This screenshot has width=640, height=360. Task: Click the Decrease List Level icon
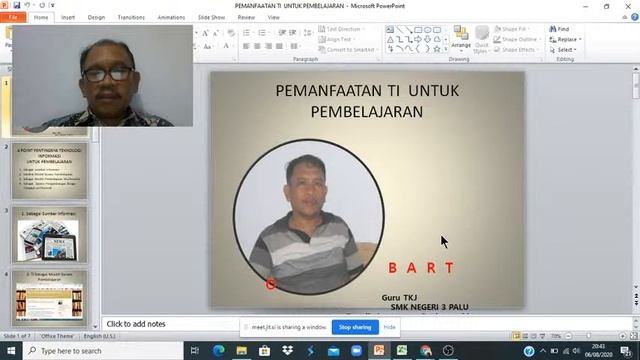pos(282,33)
